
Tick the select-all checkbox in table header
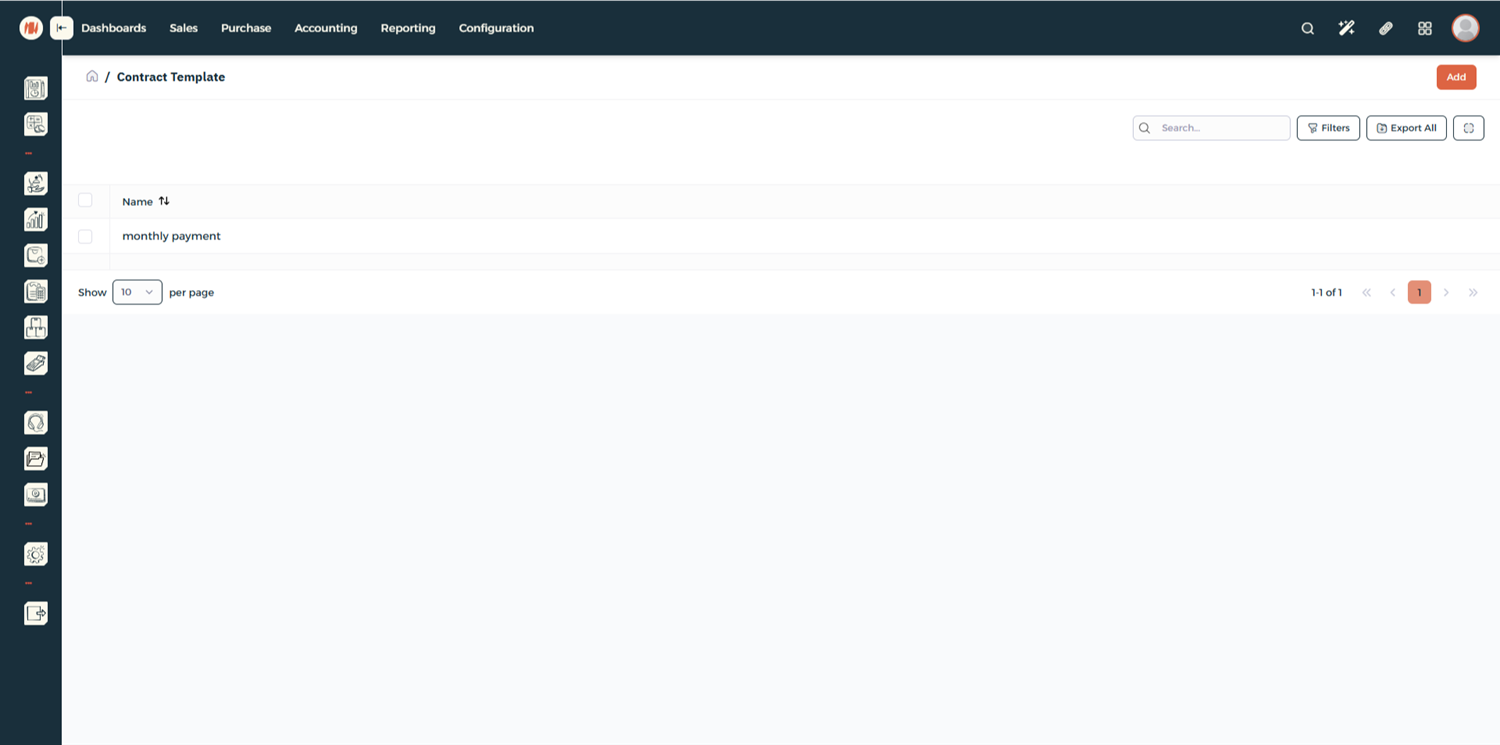(x=85, y=201)
